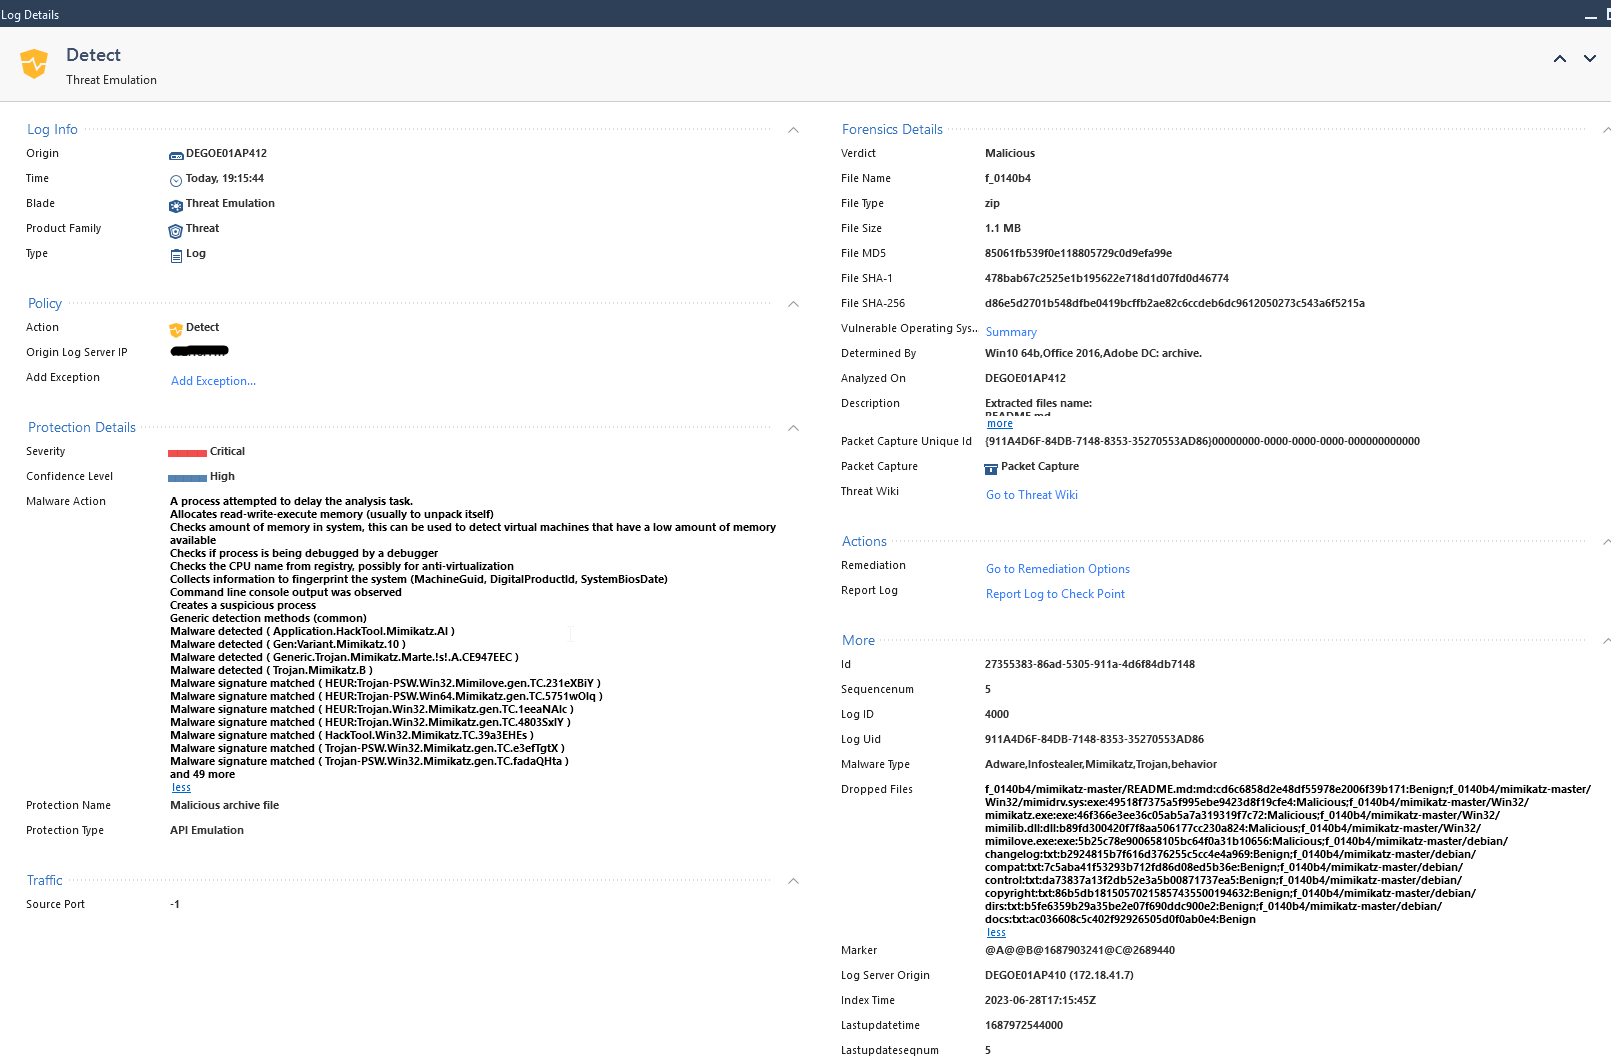
Task: Click the up arrow to view previous log
Action: point(1559,59)
